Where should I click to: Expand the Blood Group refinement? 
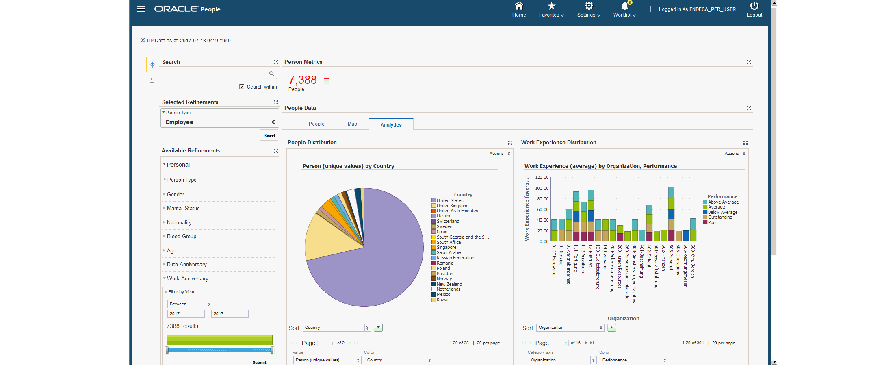click(180, 236)
